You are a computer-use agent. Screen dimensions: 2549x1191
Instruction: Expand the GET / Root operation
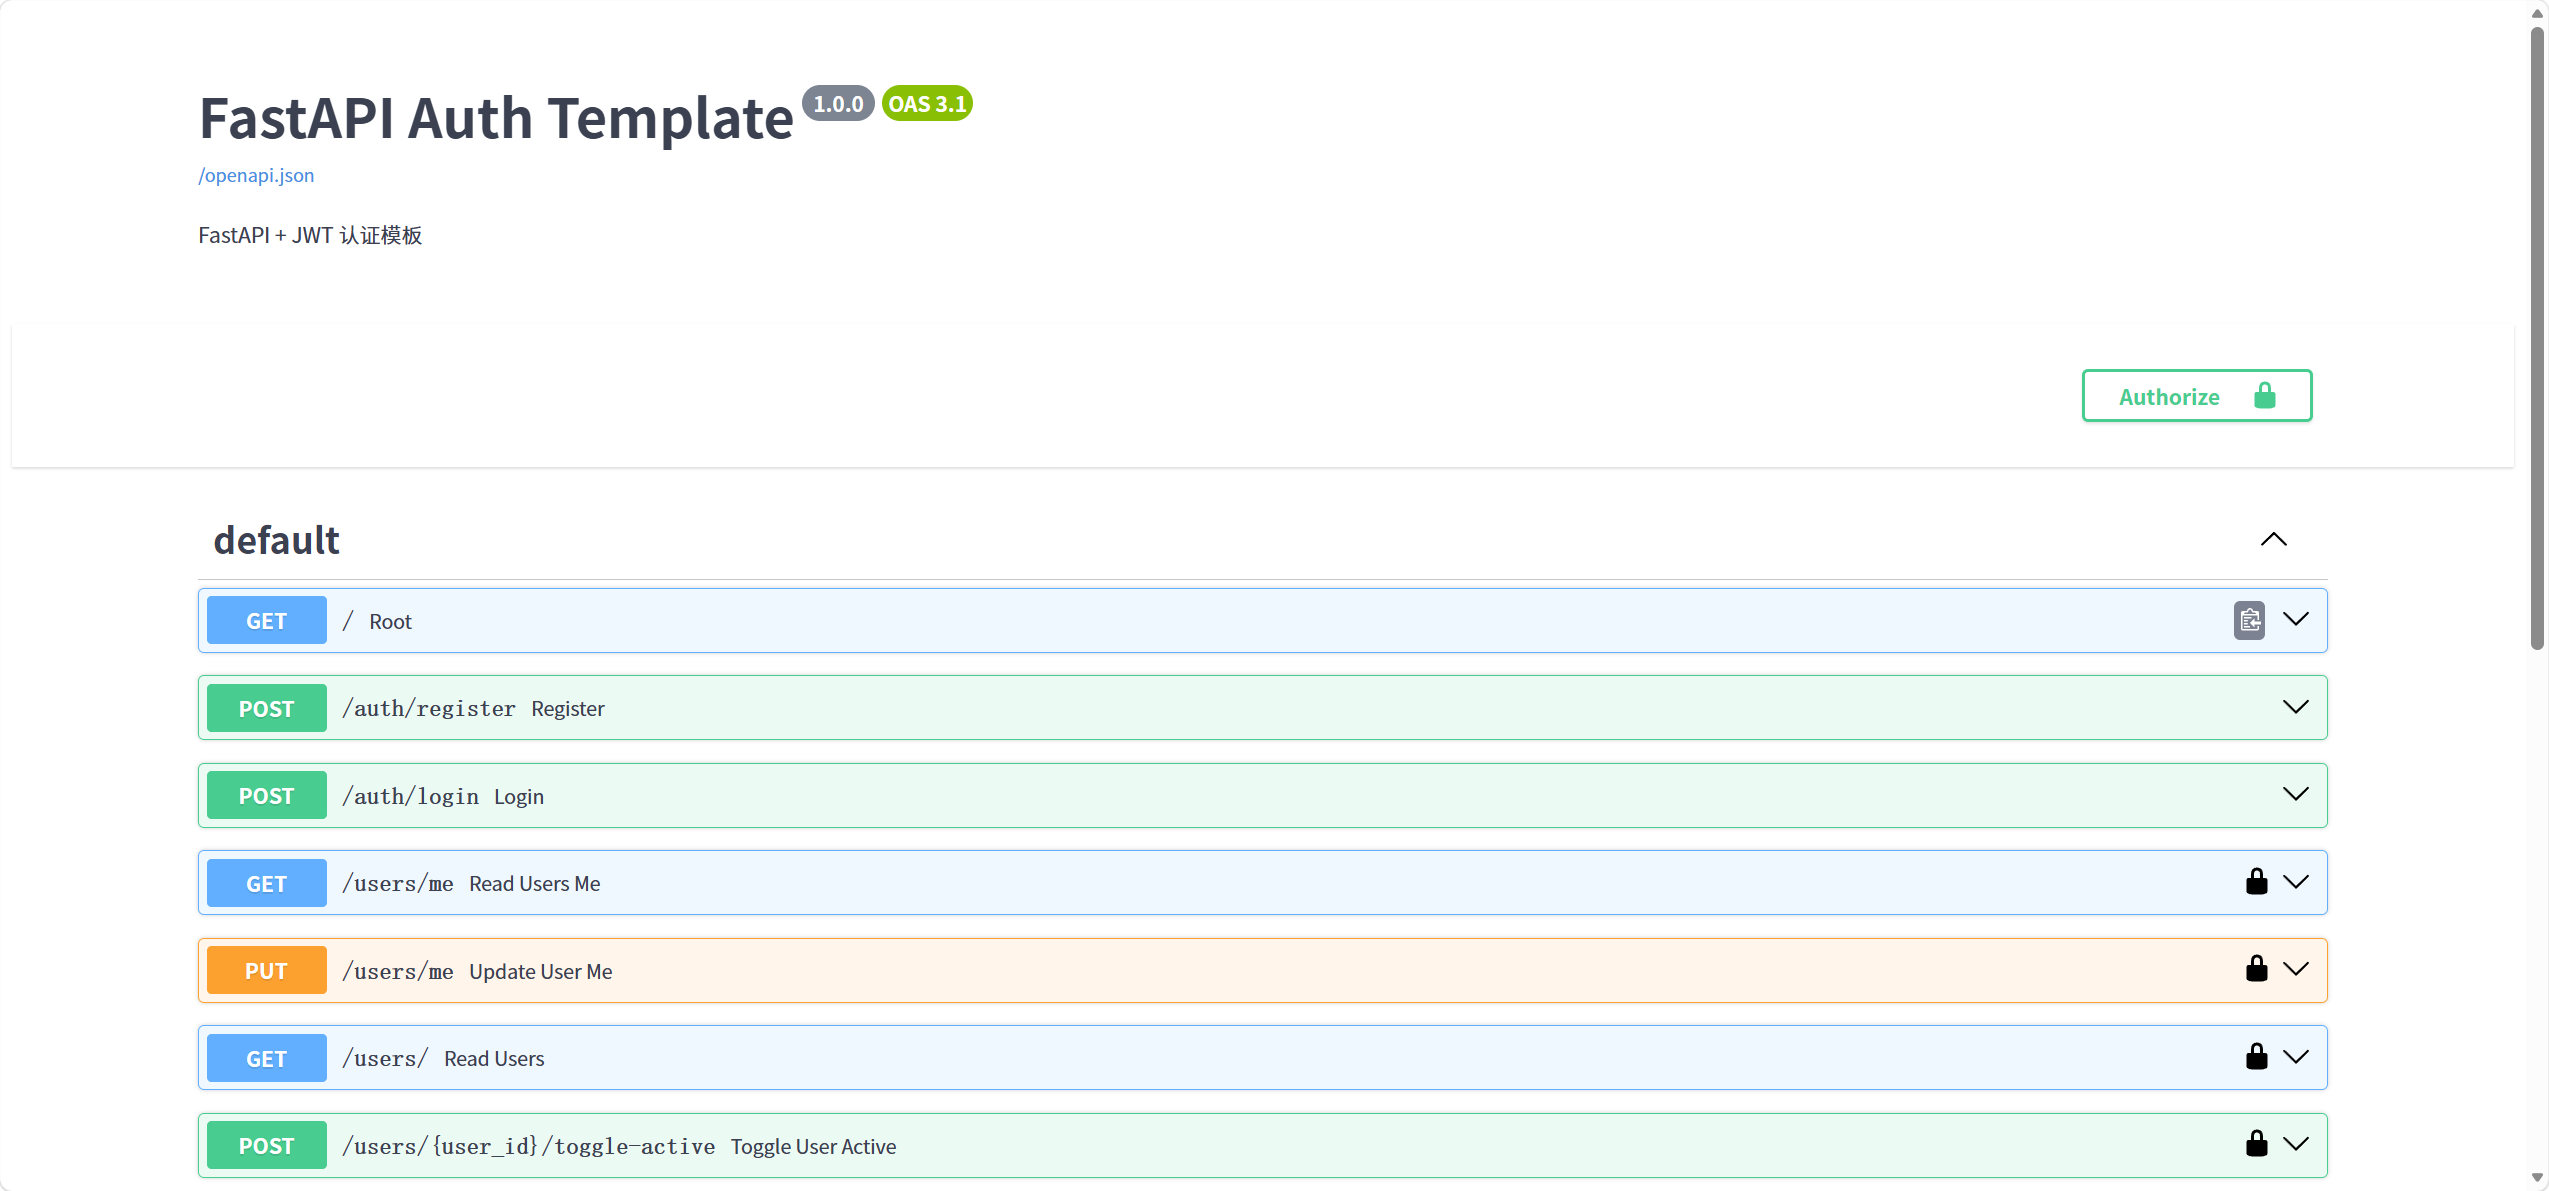point(2296,620)
